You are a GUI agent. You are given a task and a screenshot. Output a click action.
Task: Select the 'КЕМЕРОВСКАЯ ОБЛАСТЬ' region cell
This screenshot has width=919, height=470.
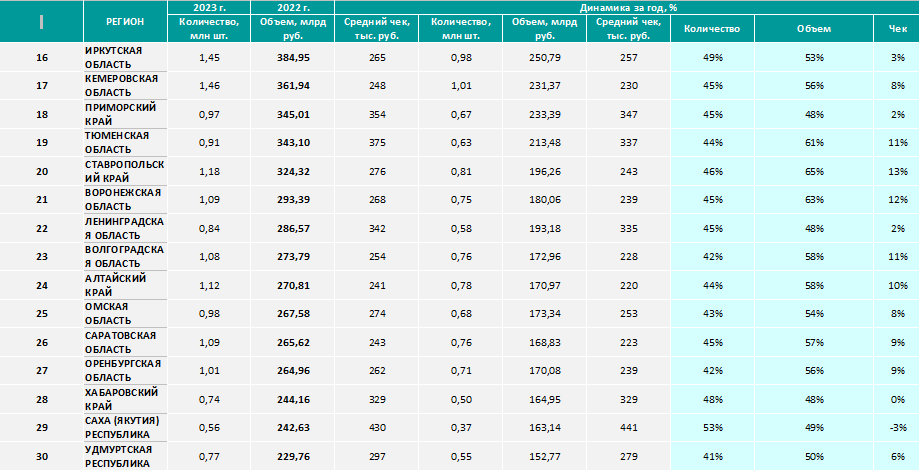(x=125, y=86)
